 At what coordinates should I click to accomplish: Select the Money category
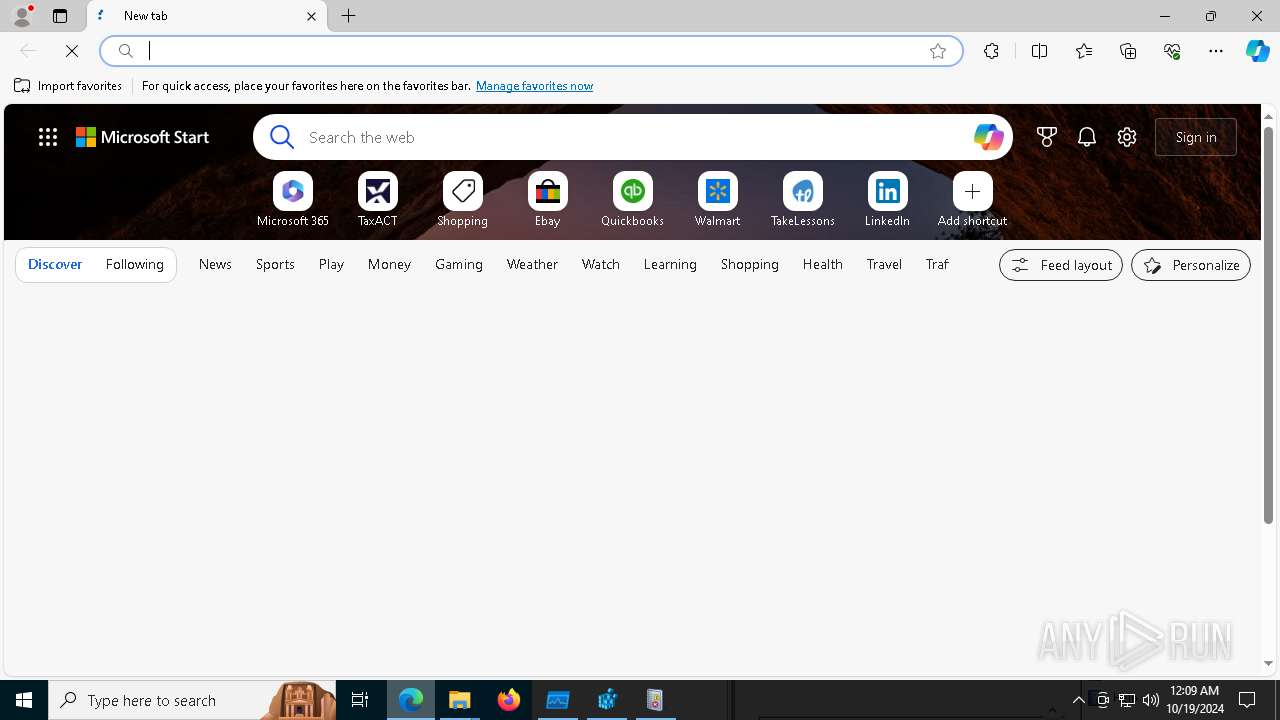click(x=389, y=264)
